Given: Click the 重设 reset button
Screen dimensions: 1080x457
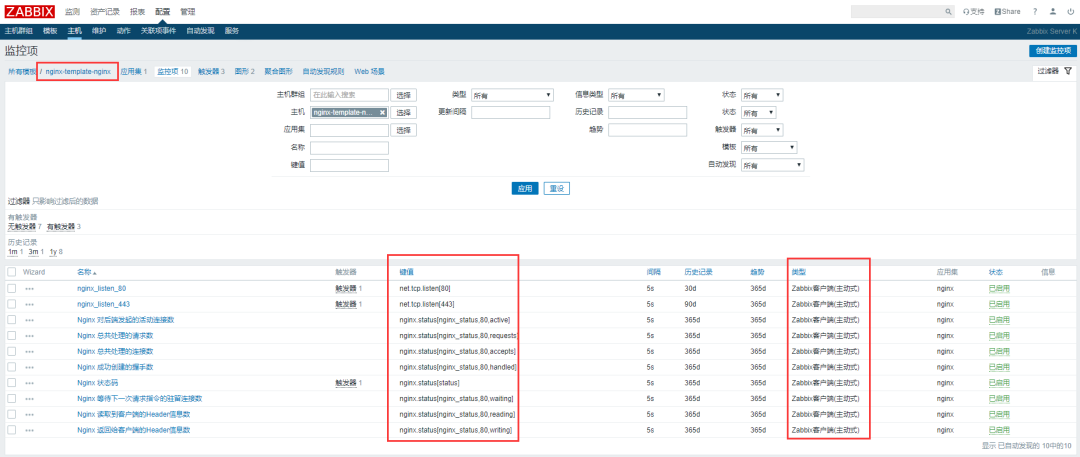Looking at the screenshot, I should [557, 188].
